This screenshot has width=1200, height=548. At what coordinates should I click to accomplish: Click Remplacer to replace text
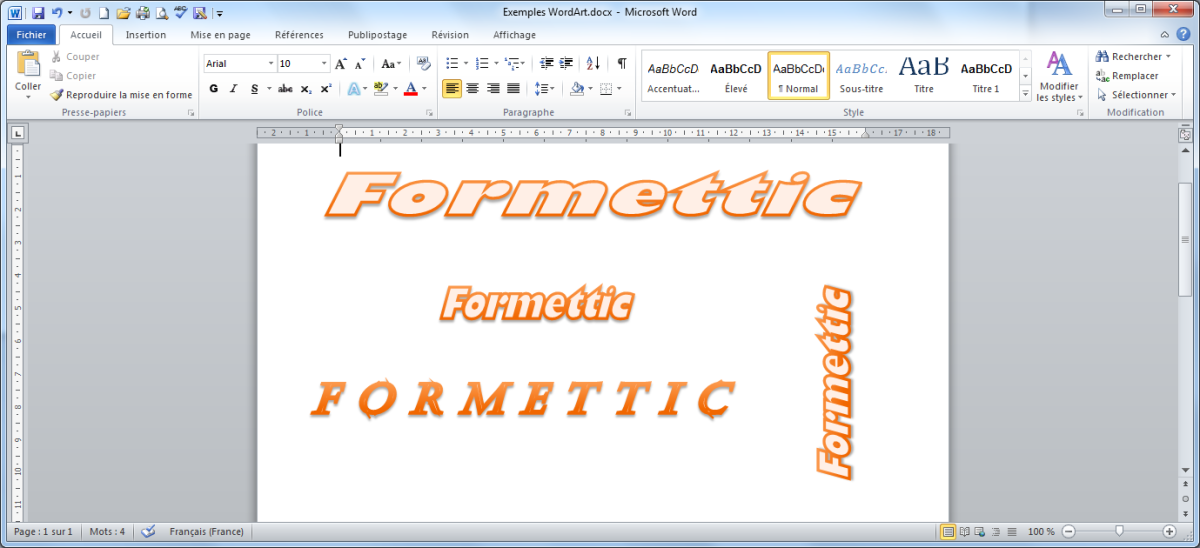tap(1127, 75)
